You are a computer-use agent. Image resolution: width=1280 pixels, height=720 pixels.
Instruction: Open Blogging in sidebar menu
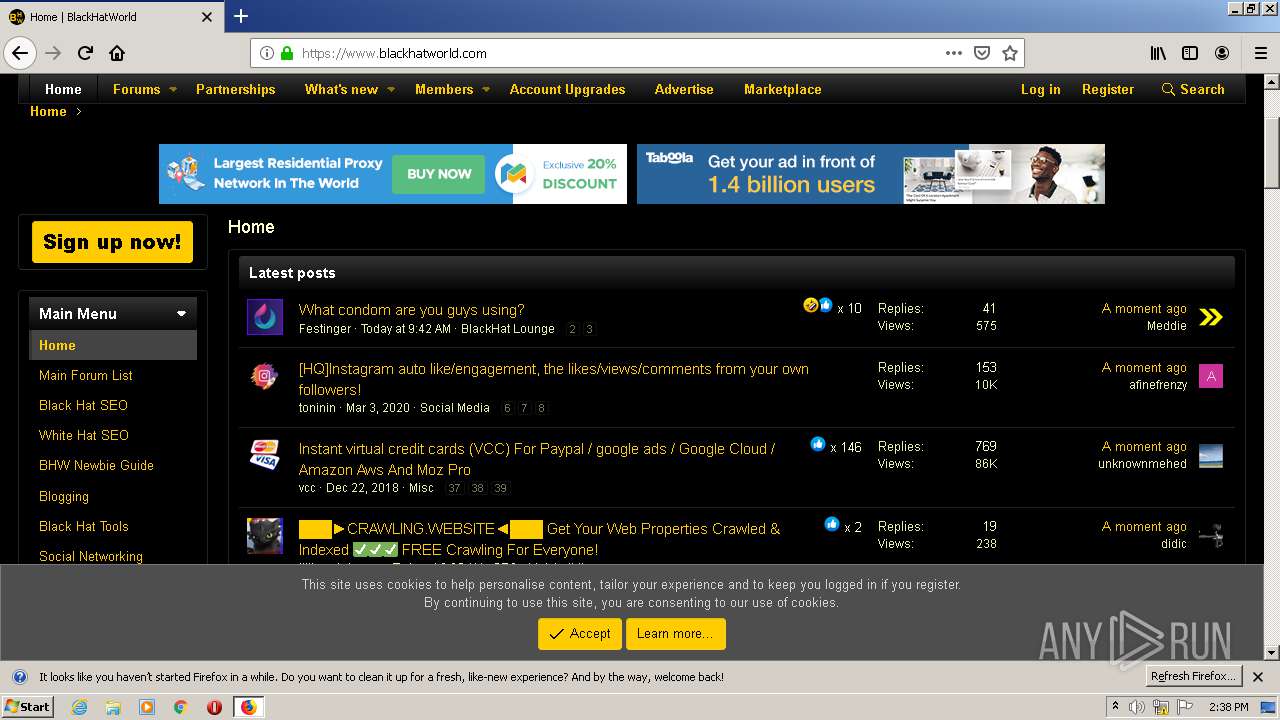(64, 496)
